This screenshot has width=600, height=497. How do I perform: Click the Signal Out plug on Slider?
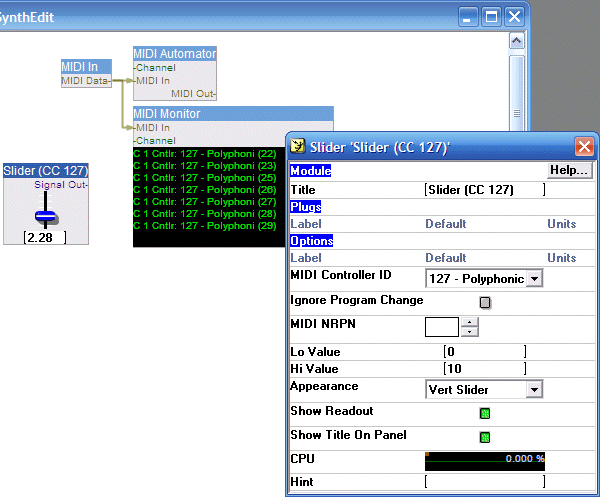[61, 185]
